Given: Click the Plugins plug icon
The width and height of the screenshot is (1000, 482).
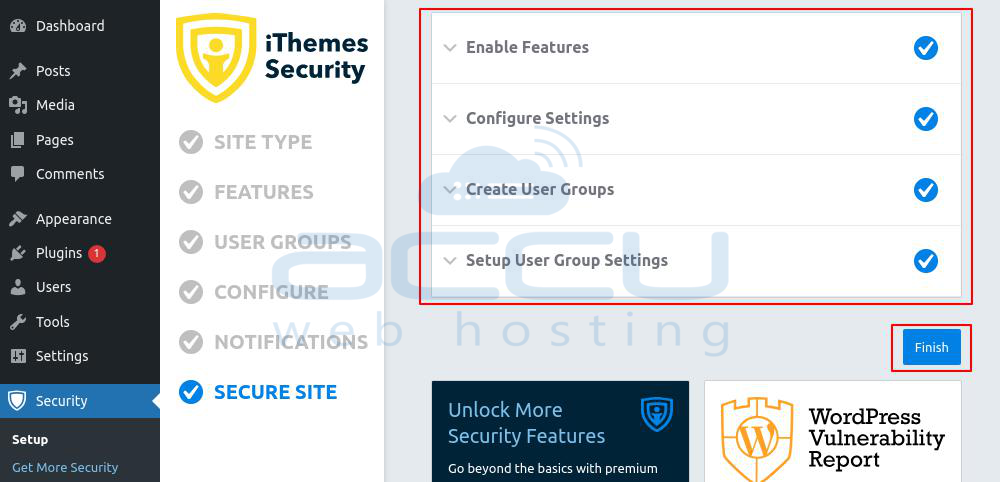Looking at the screenshot, I should pyautogui.click(x=18, y=253).
